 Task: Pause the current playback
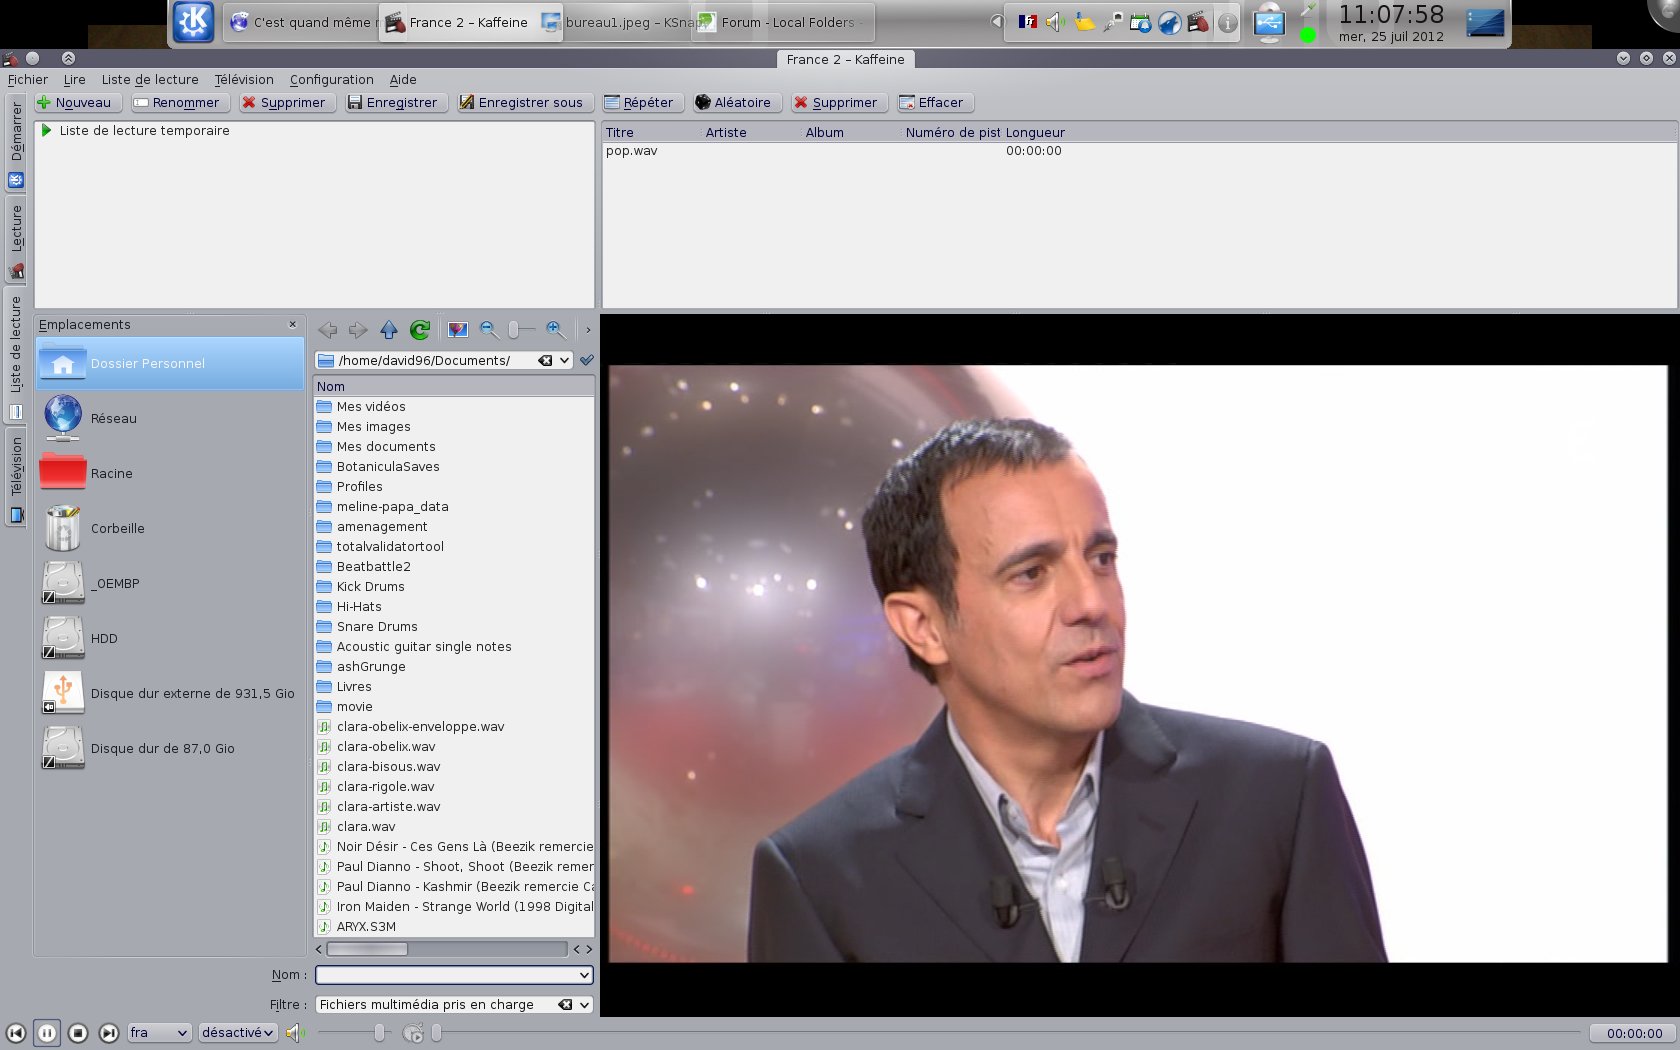47,1033
